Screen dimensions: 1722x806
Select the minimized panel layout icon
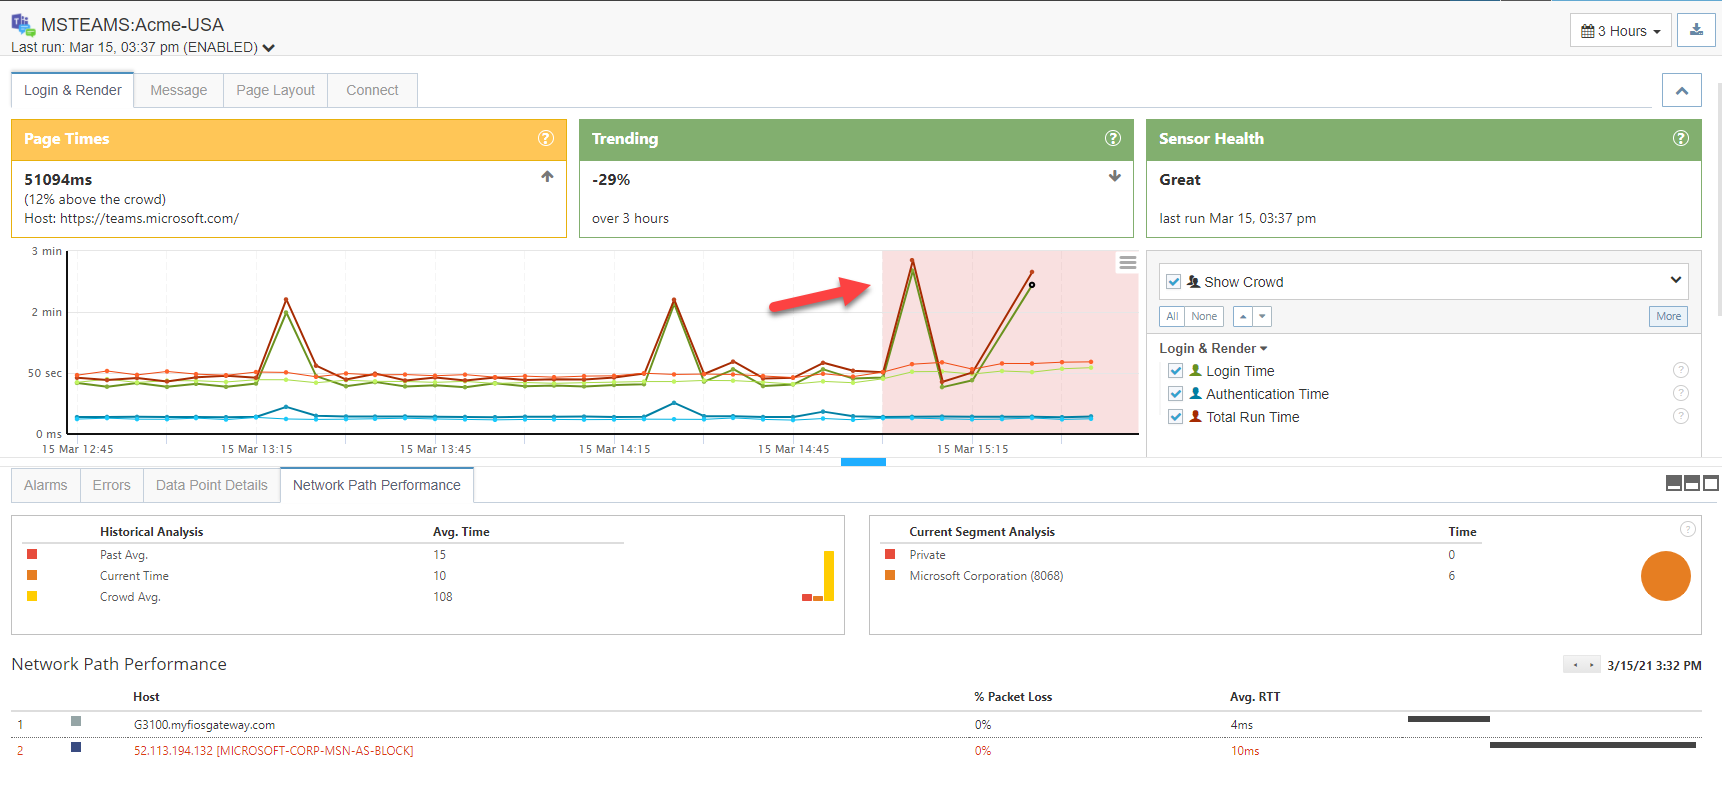click(x=1674, y=483)
